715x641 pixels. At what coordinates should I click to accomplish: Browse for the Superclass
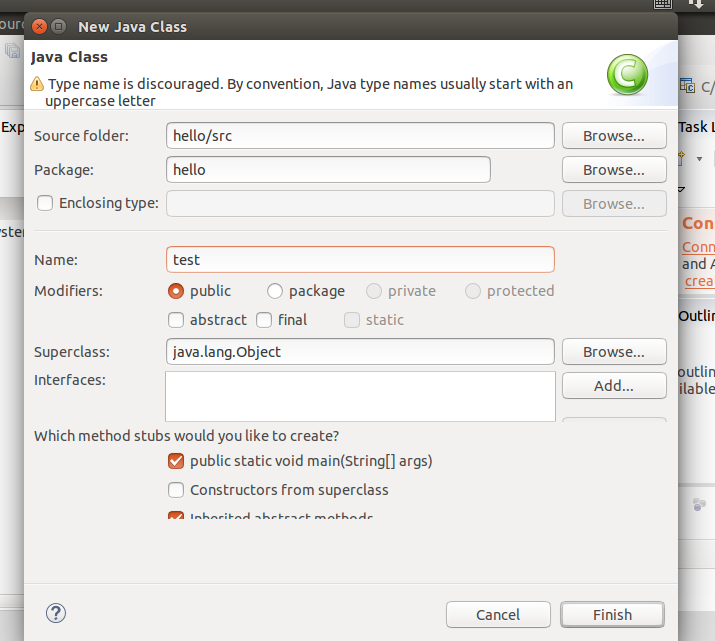pyautogui.click(x=614, y=352)
